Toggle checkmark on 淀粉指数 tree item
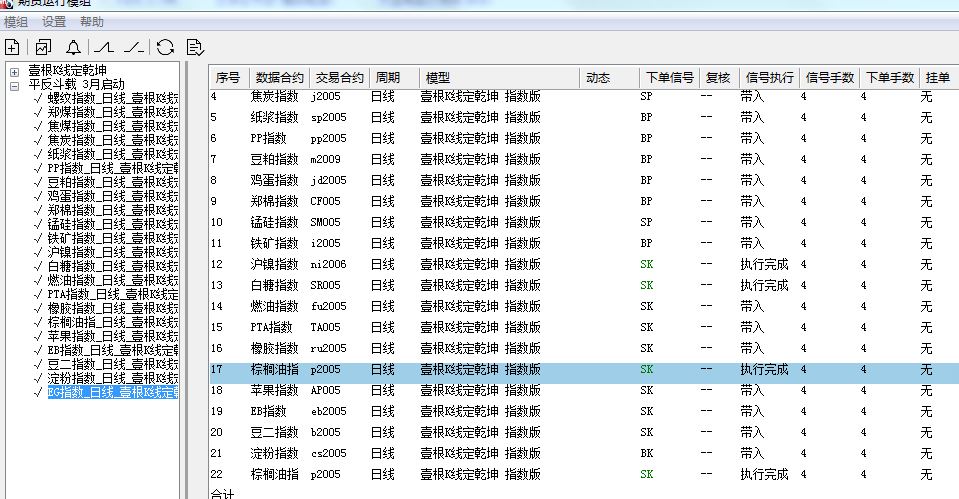Viewport: 959px width, 499px height. click(x=38, y=379)
